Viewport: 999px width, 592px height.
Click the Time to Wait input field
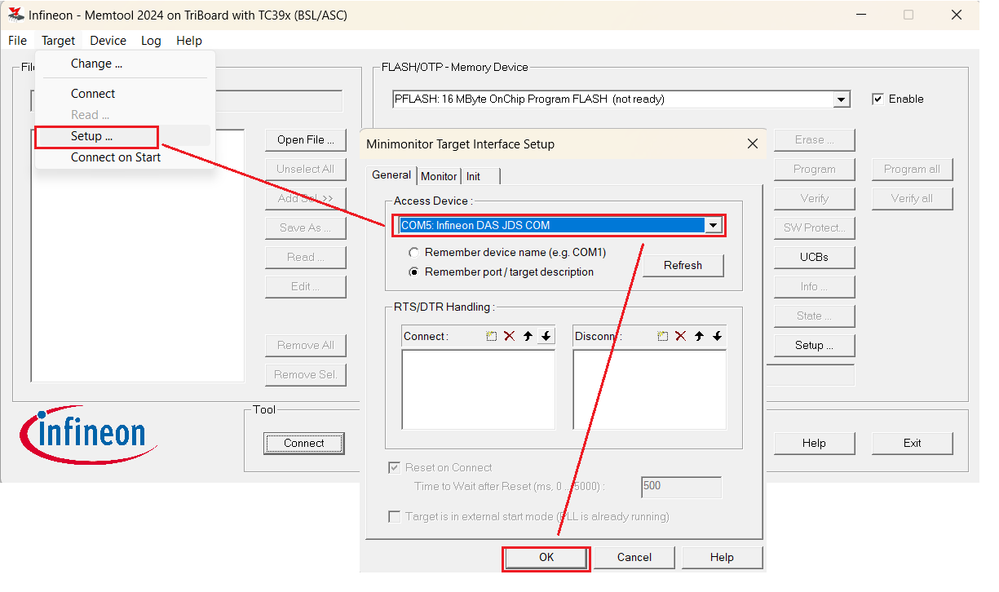point(681,487)
